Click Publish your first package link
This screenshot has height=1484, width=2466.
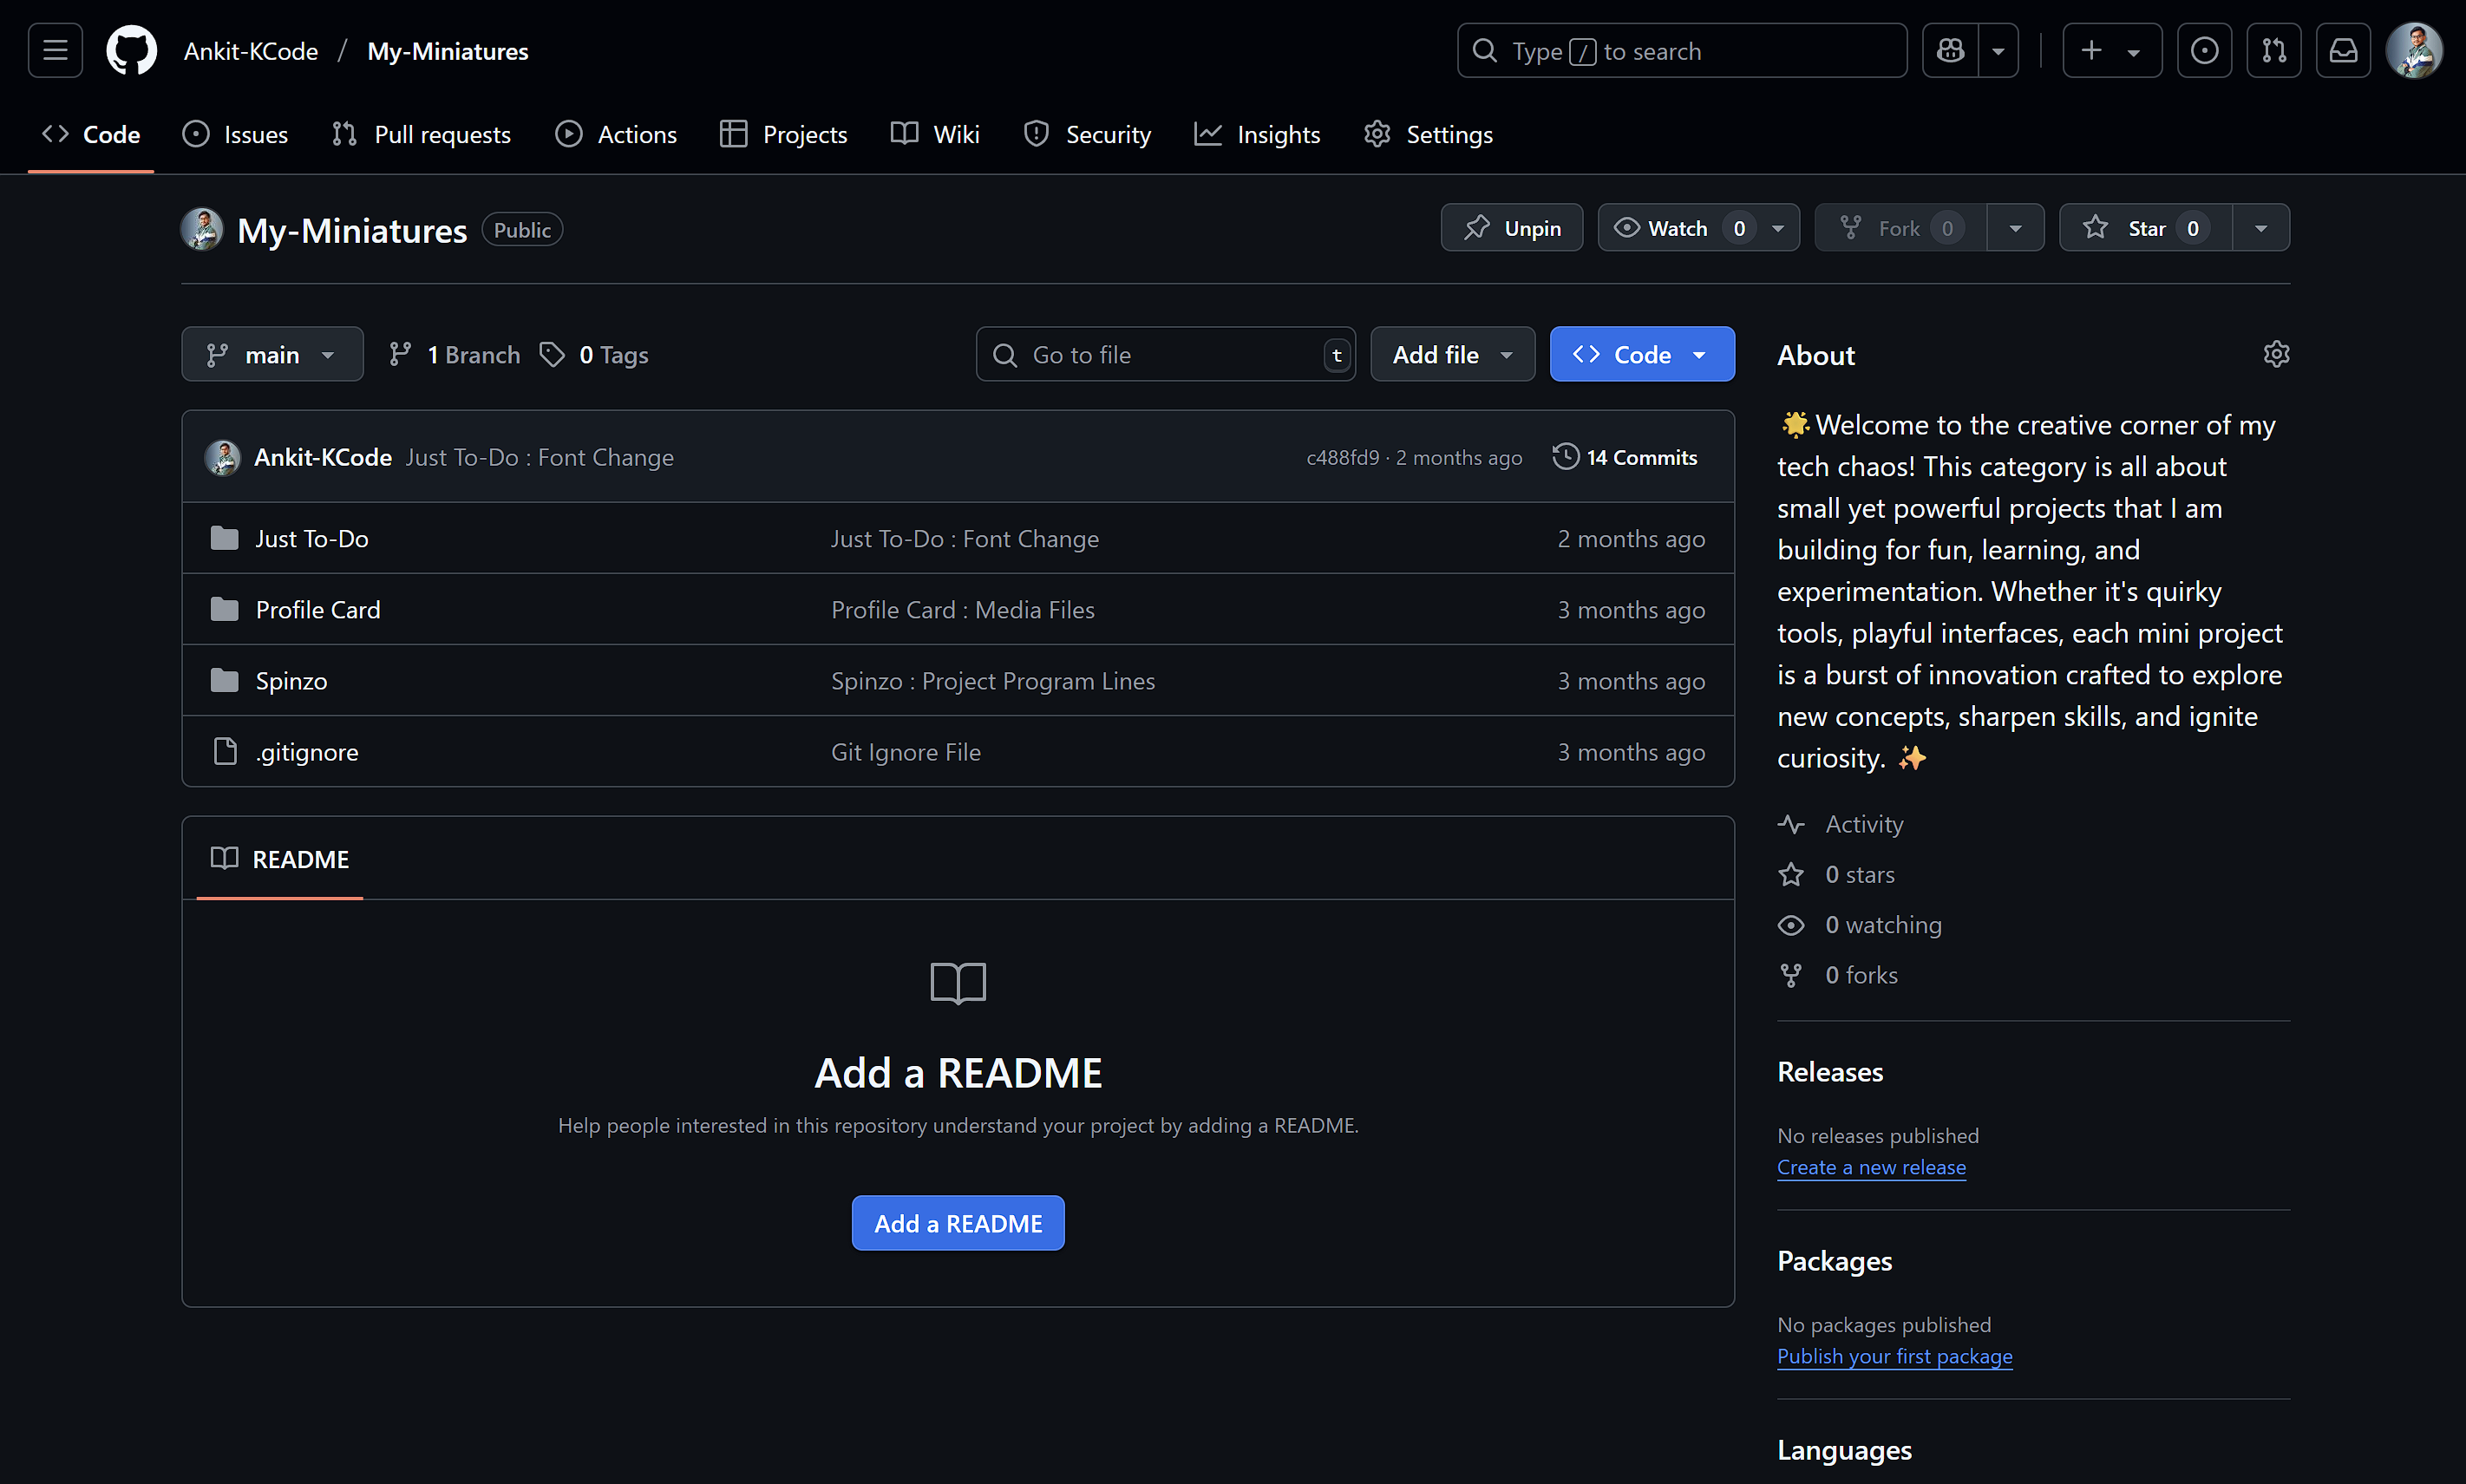(1894, 1356)
